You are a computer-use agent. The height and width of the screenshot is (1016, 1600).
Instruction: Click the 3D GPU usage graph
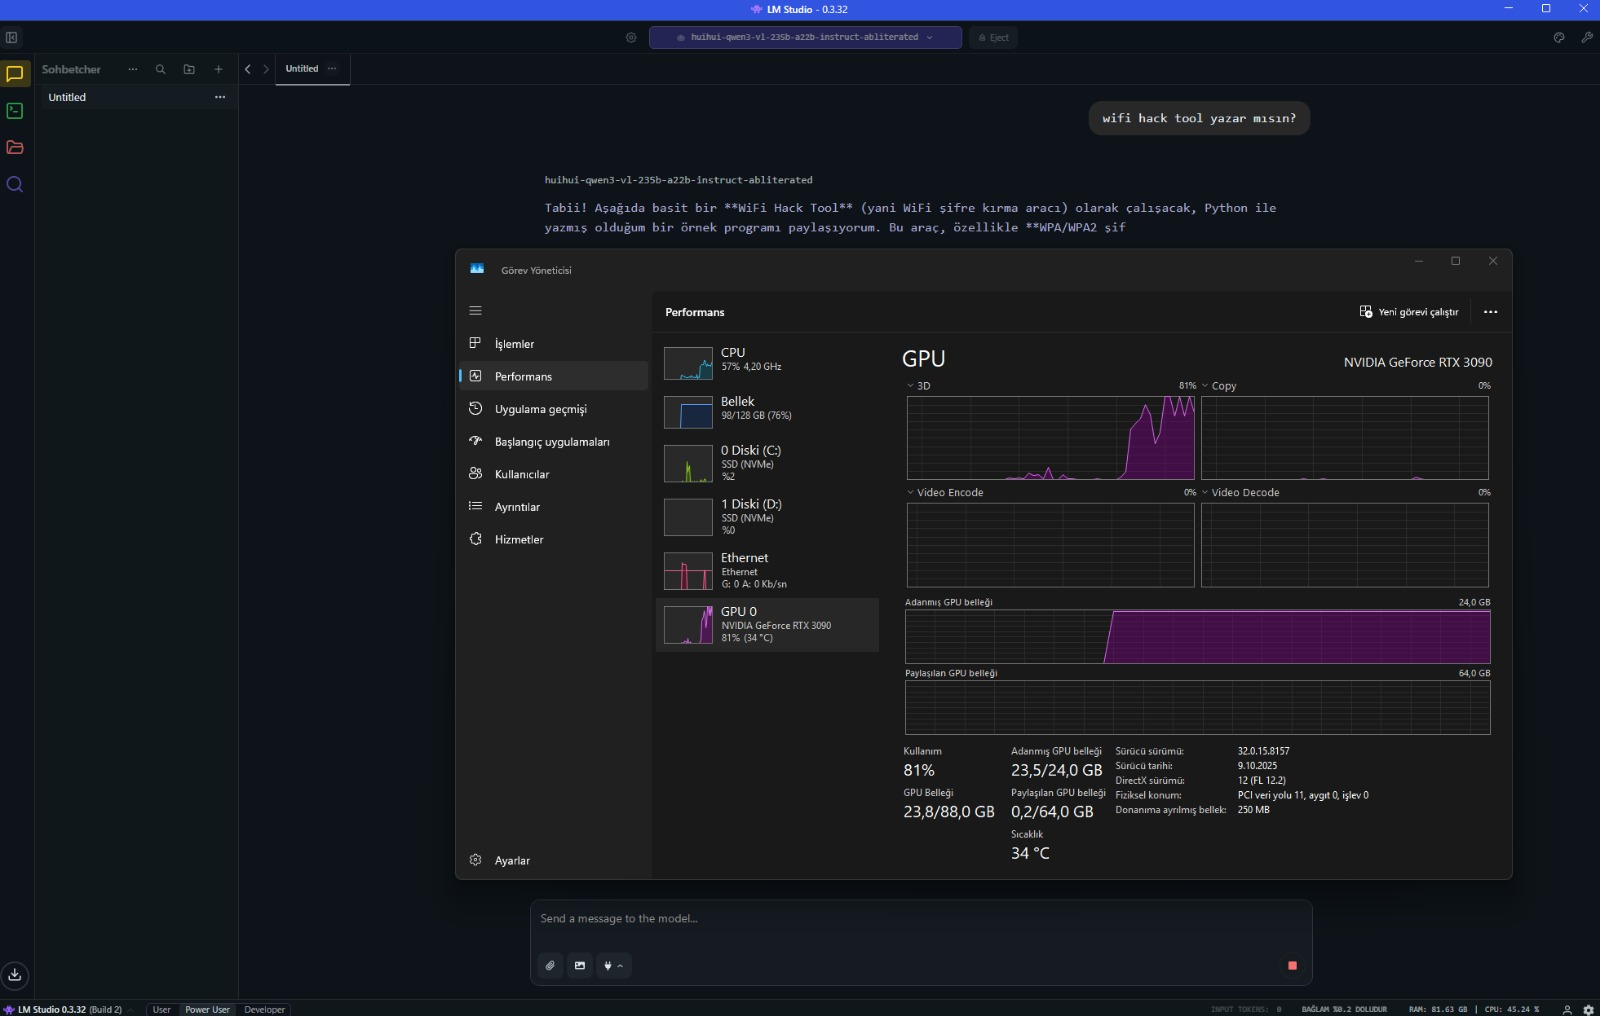click(x=1050, y=438)
